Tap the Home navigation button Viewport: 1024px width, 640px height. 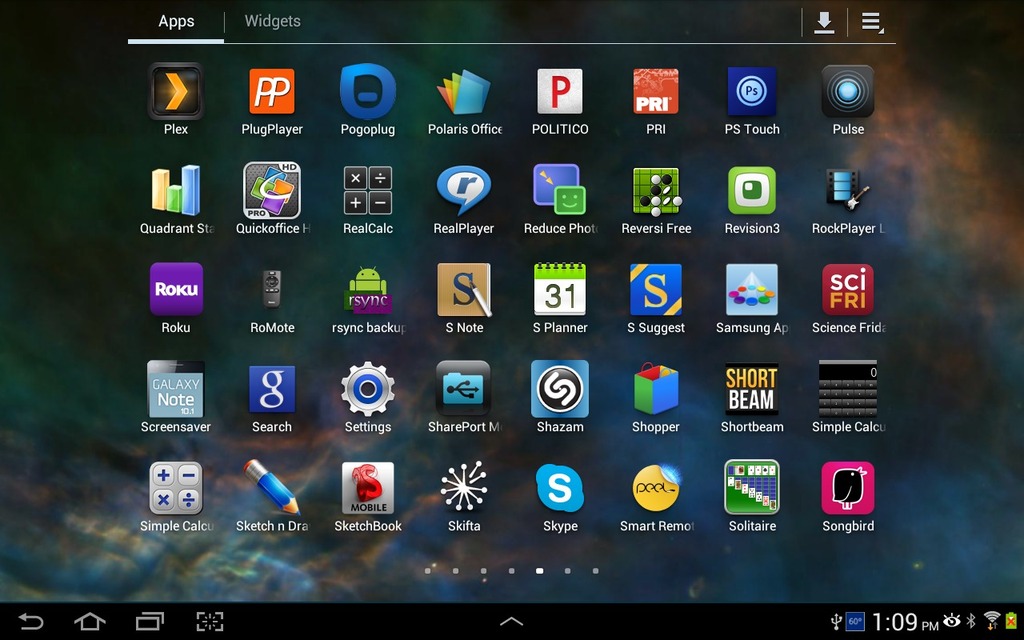[x=90, y=621]
